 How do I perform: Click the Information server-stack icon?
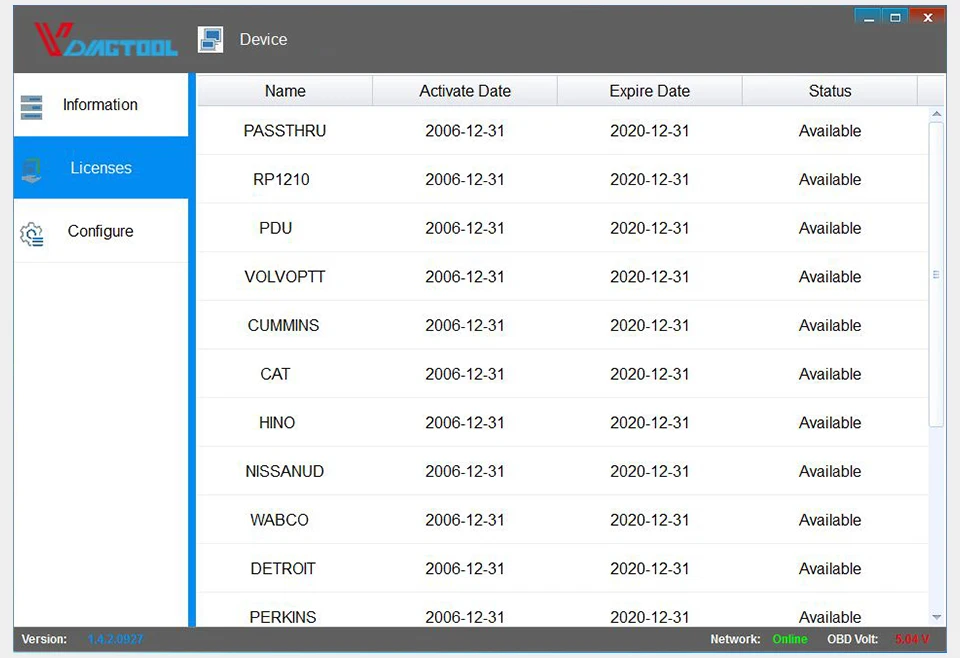coord(31,107)
